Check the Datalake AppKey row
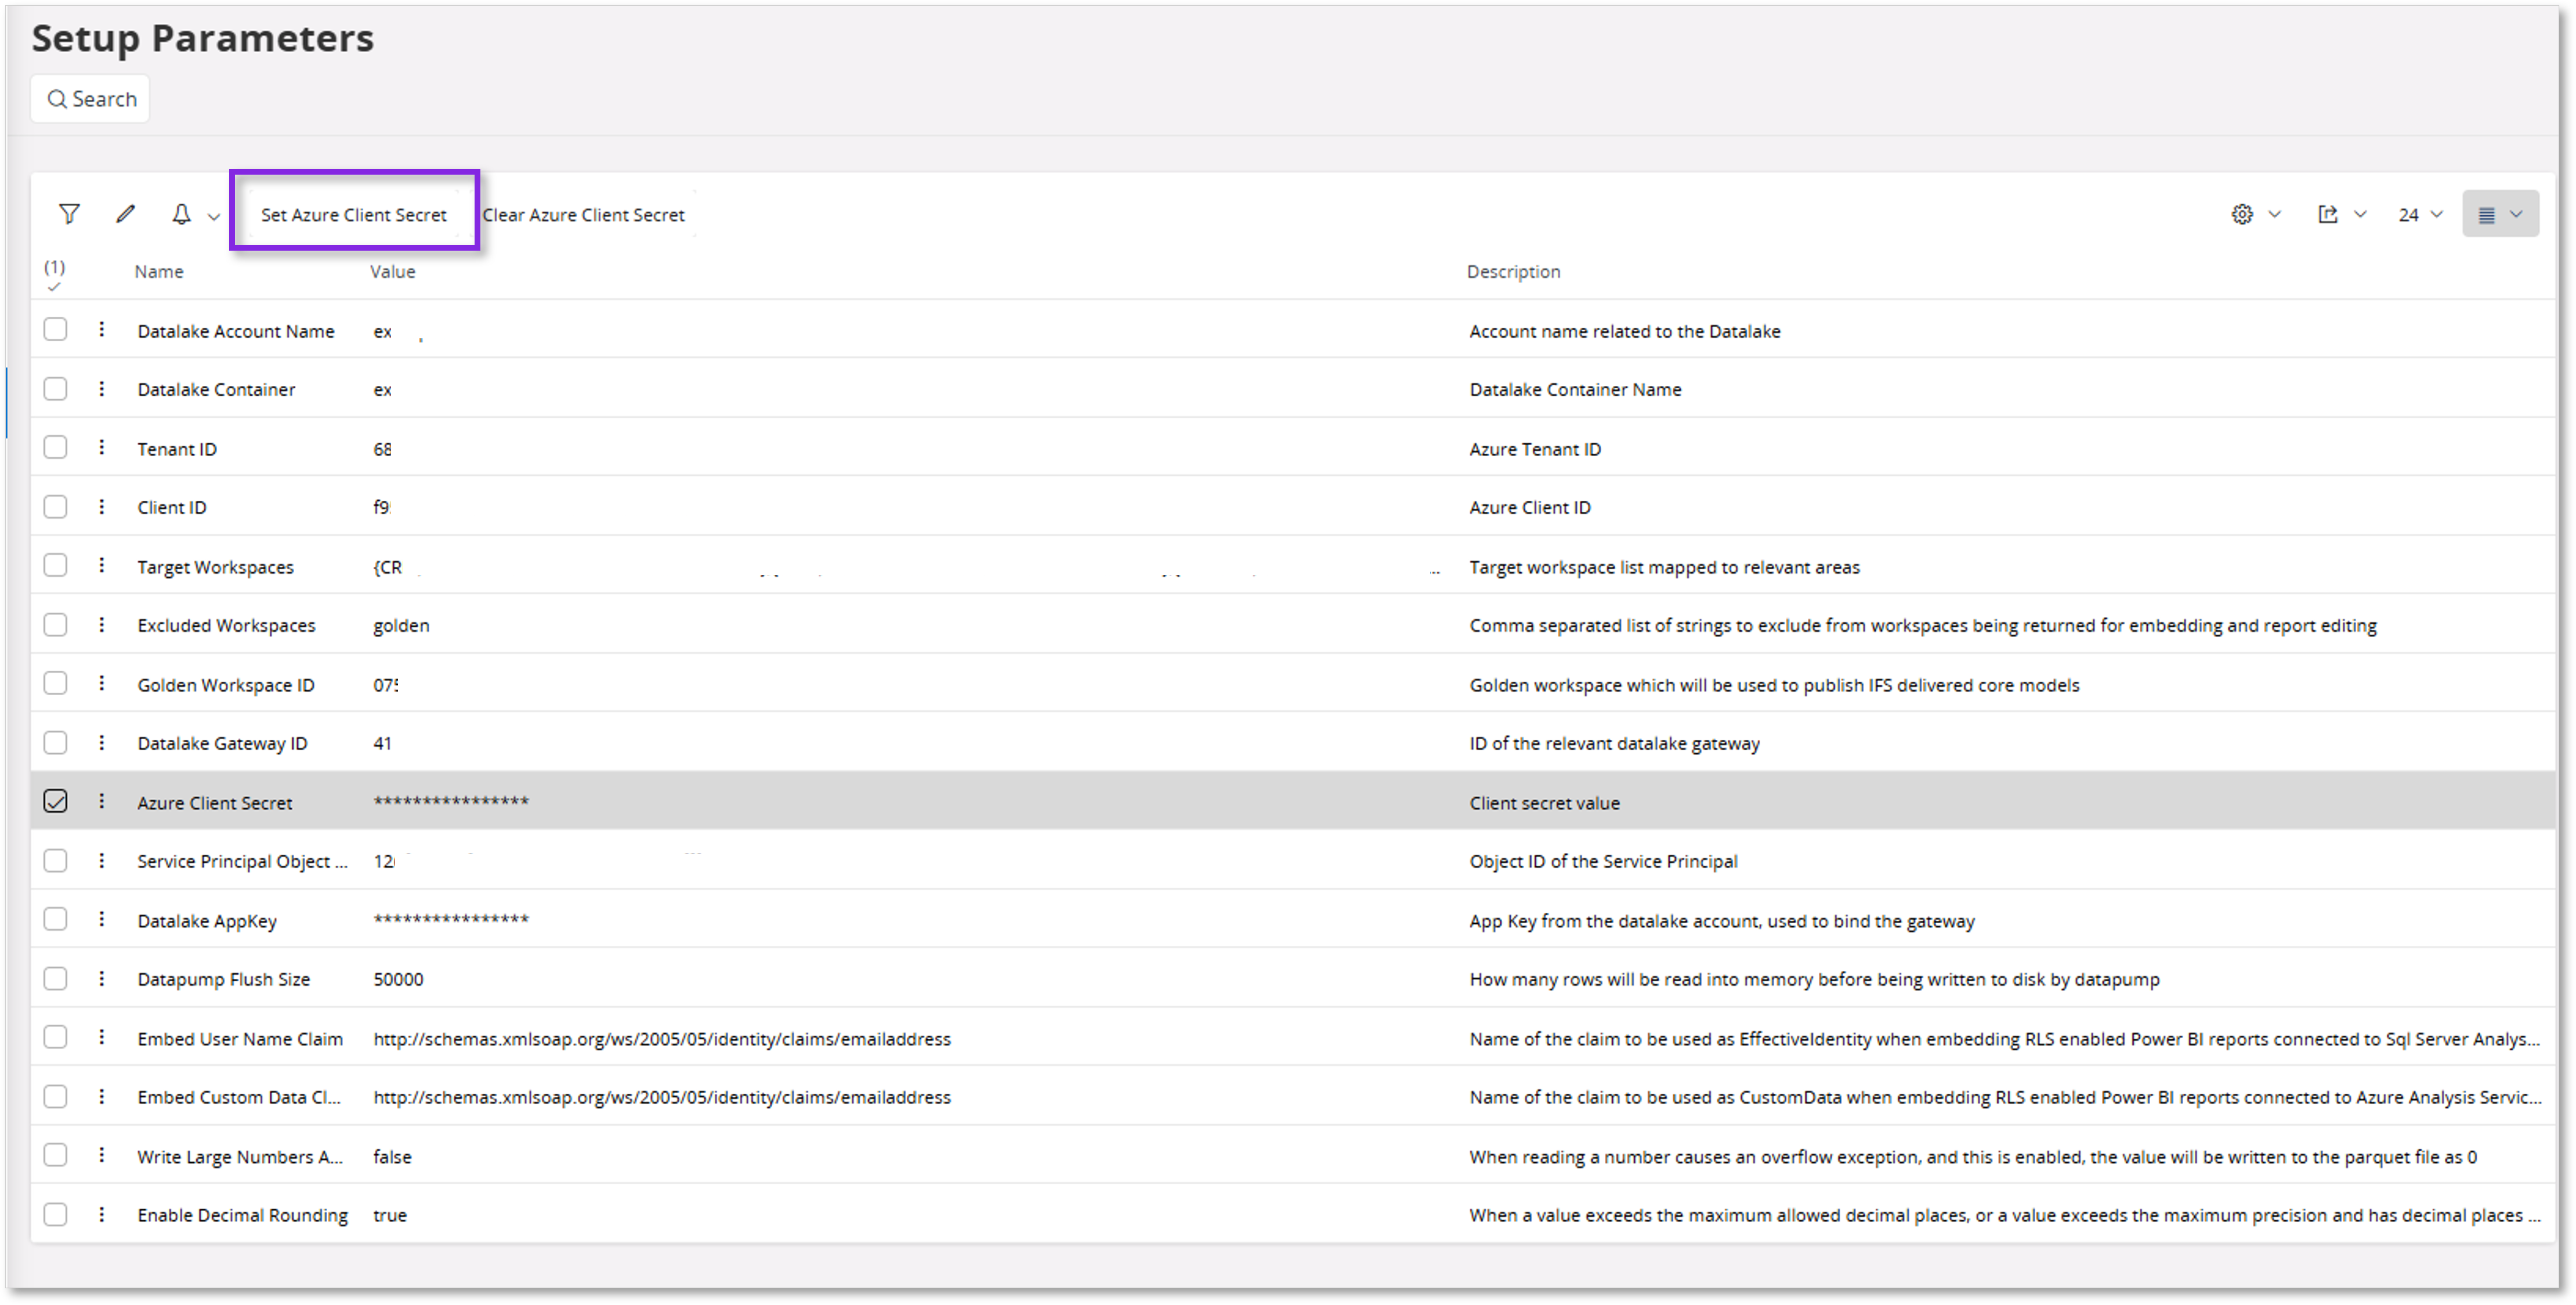2576x1305 pixels. 56,919
